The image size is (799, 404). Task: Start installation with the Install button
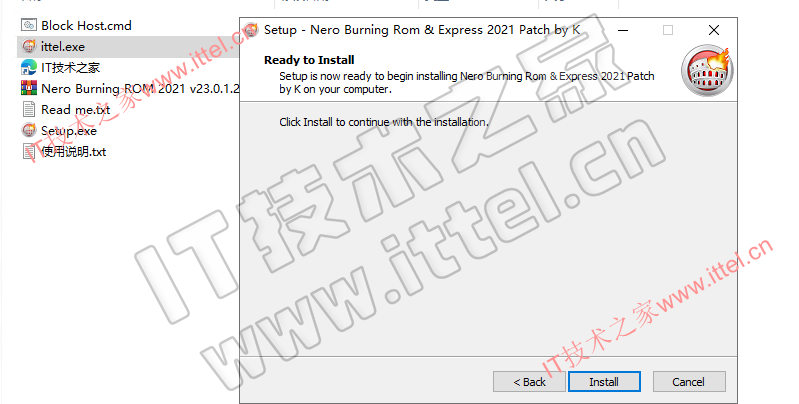[604, 382]
